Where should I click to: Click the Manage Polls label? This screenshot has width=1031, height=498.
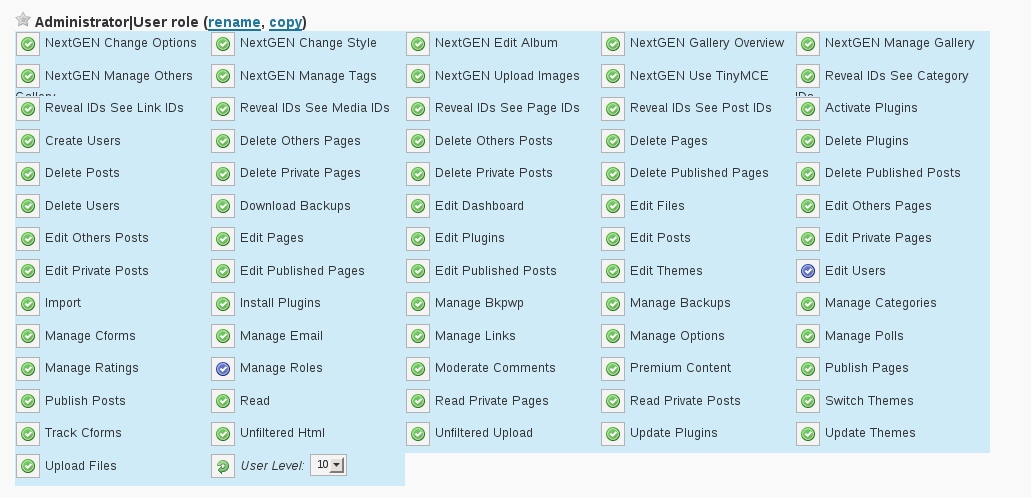tap(864, 336)
